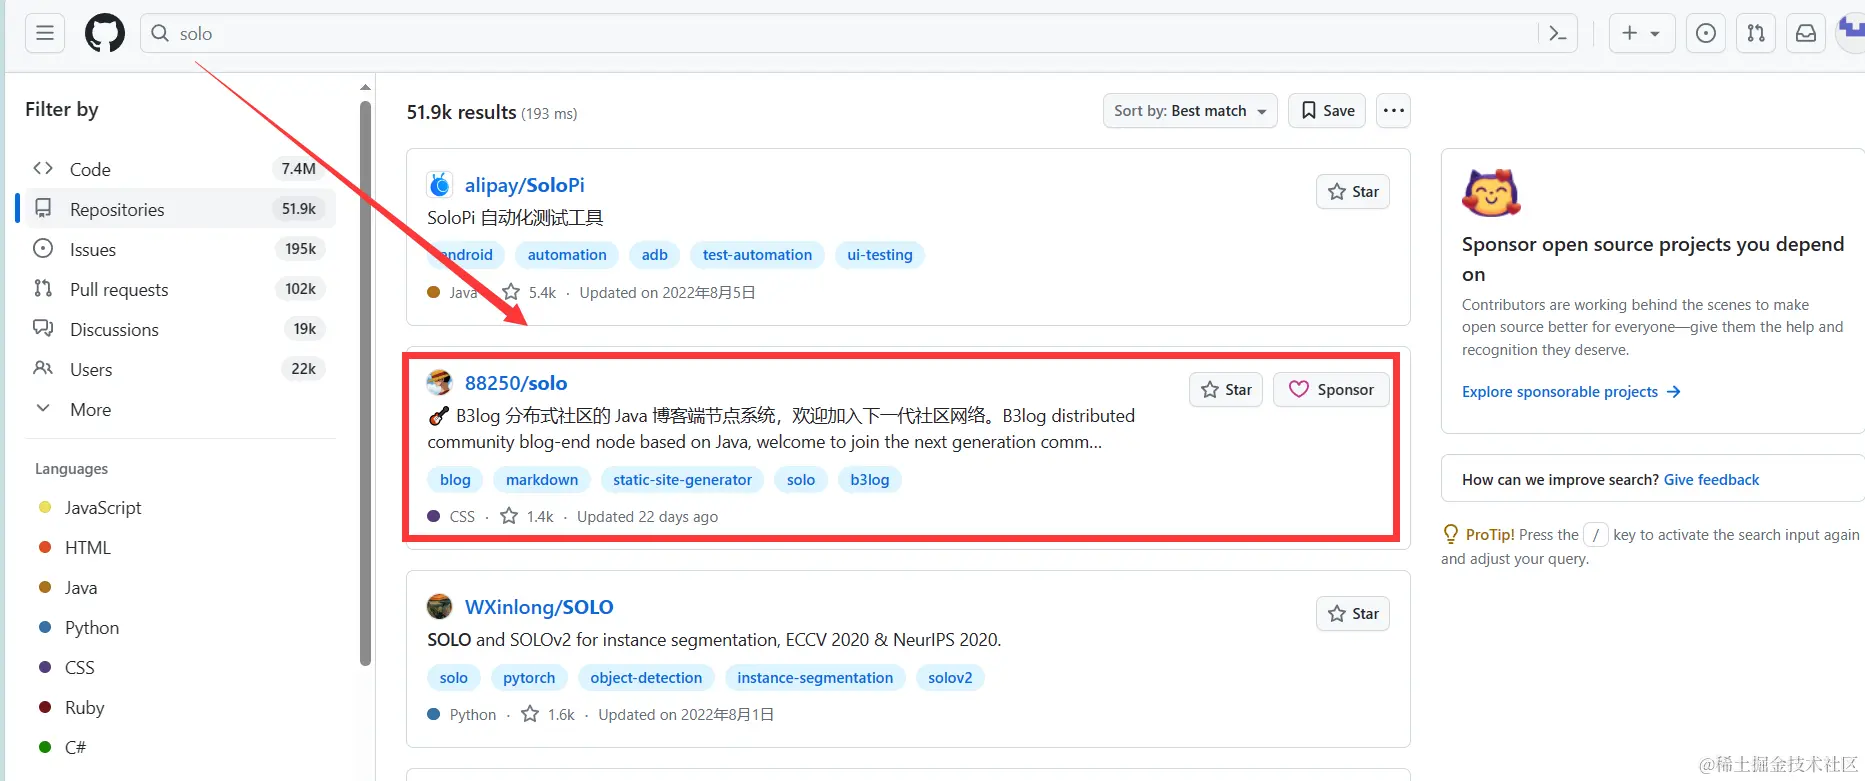Viewport: 1865px width, 781px height.
Task: Sponsor the 88250/solo repository
Action: click(x=1331, y=390)
